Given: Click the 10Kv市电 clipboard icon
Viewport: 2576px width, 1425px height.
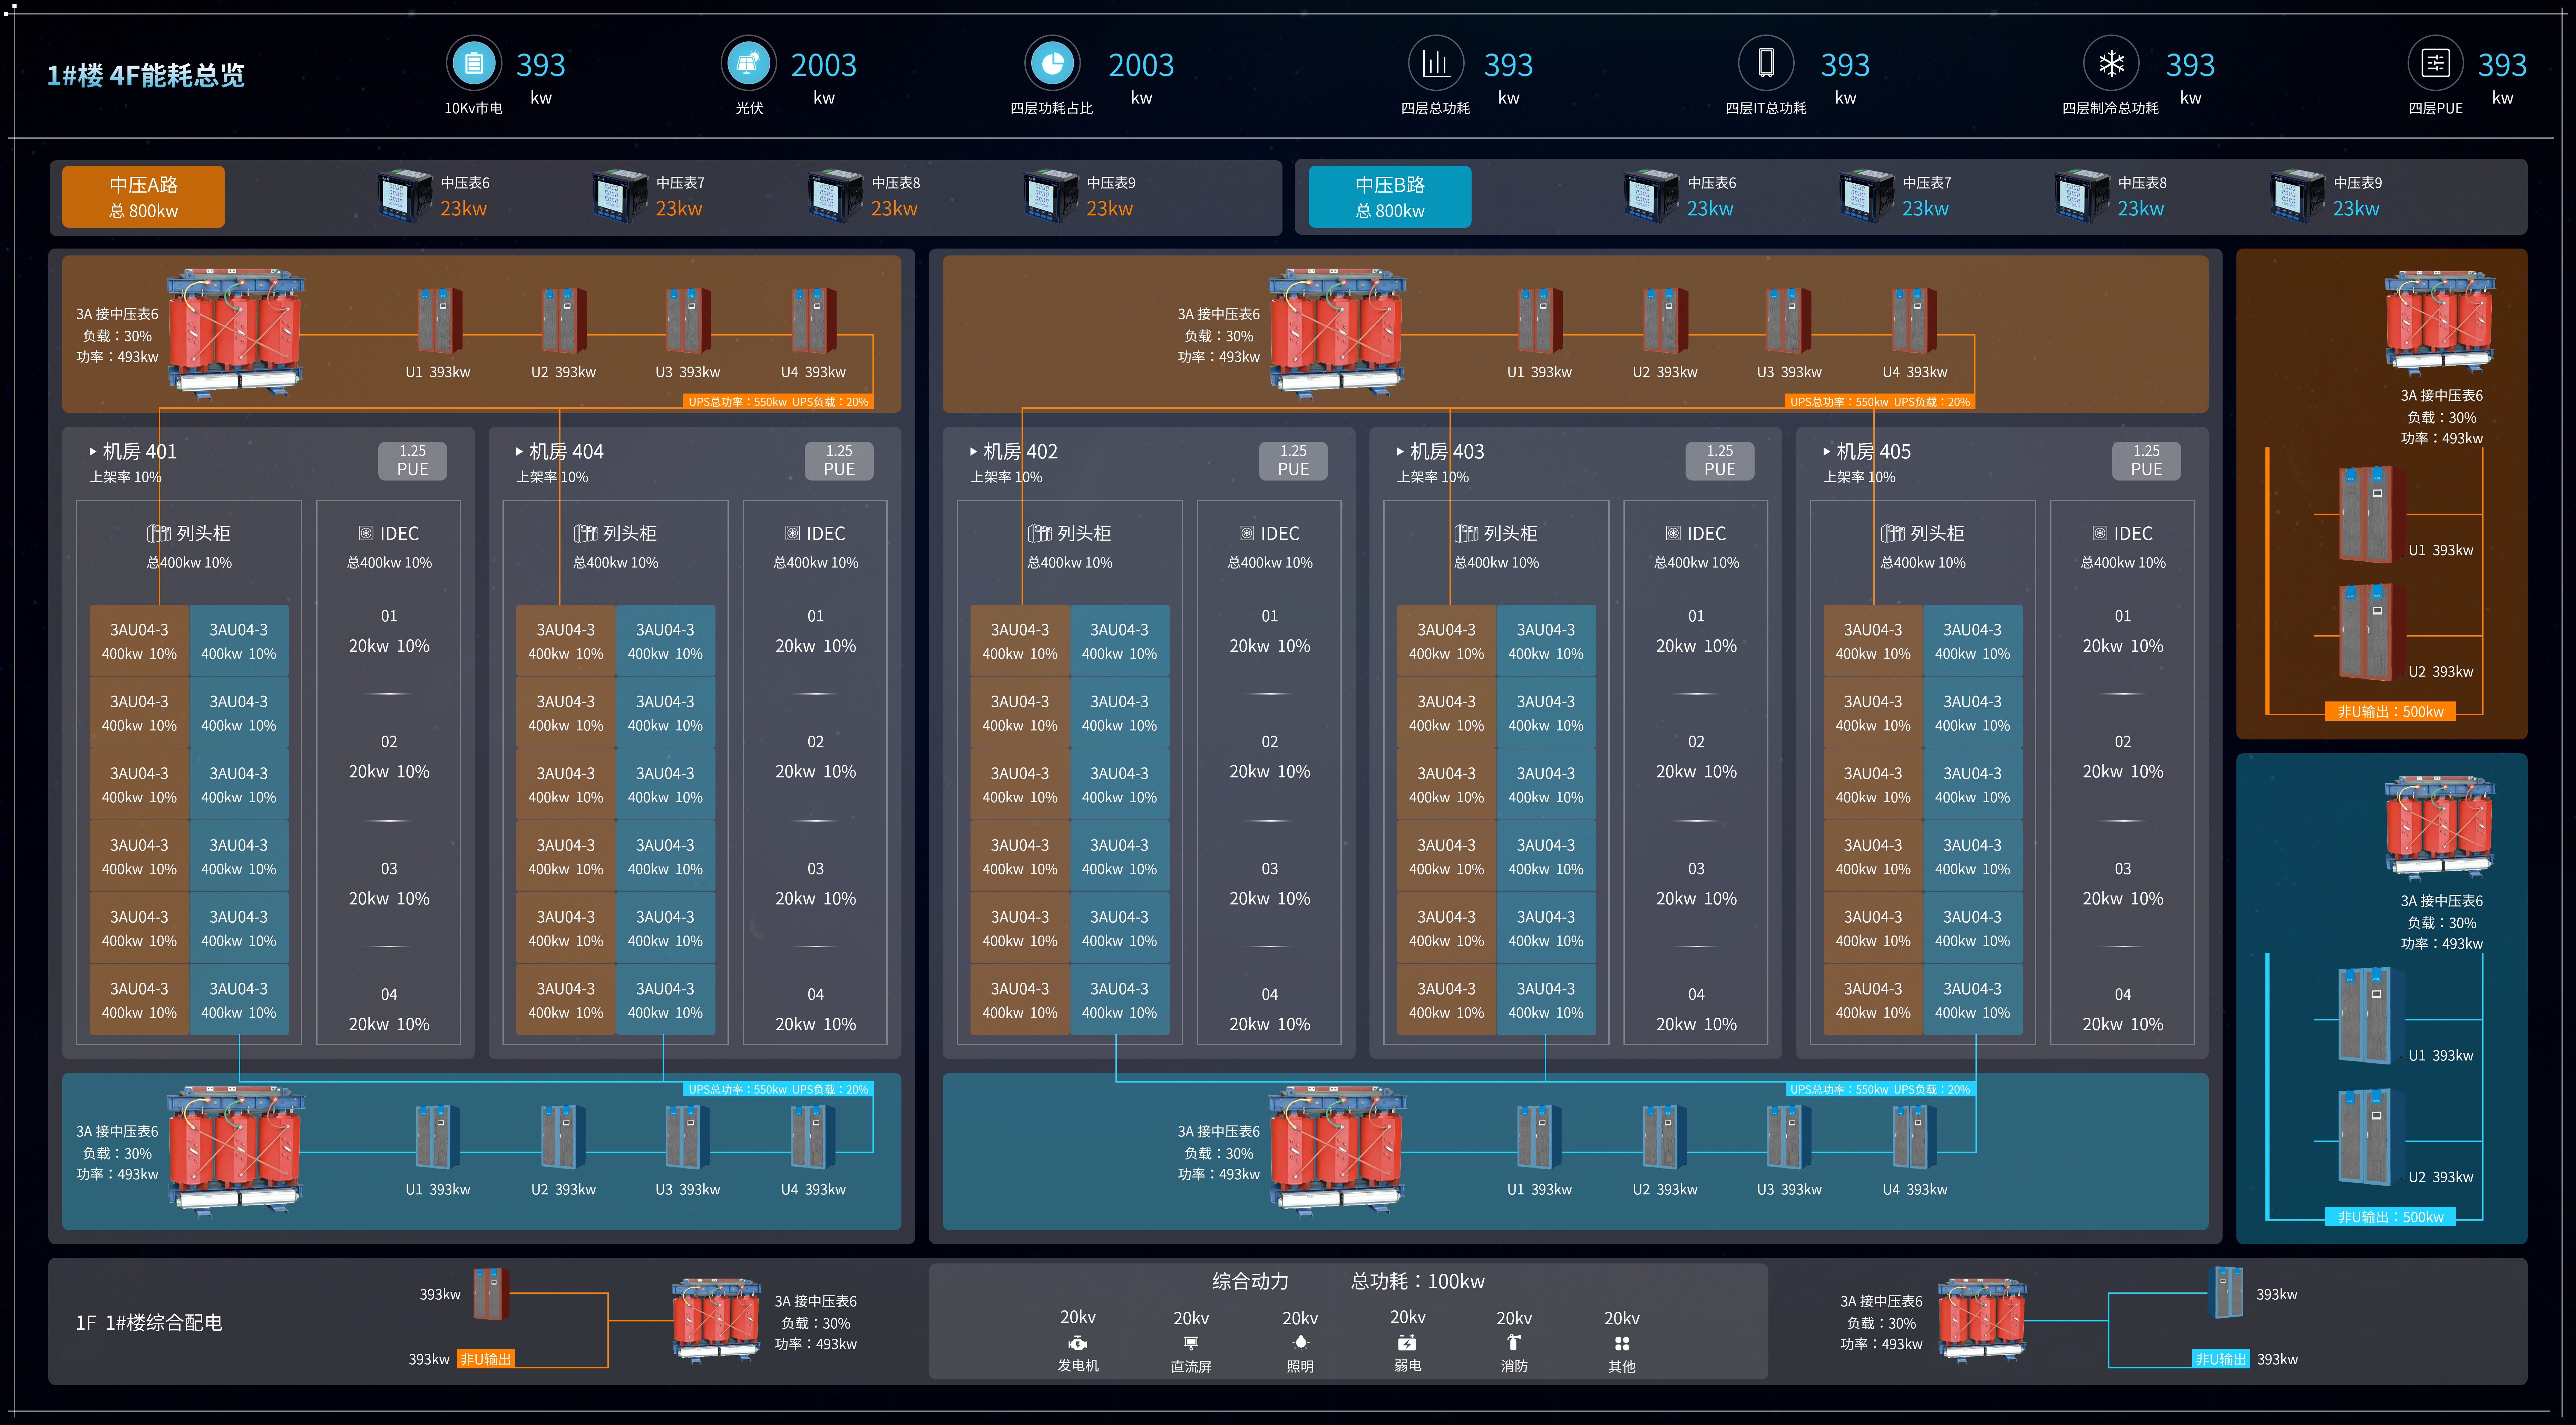Looking at the screenshot, I should [474, 64].
